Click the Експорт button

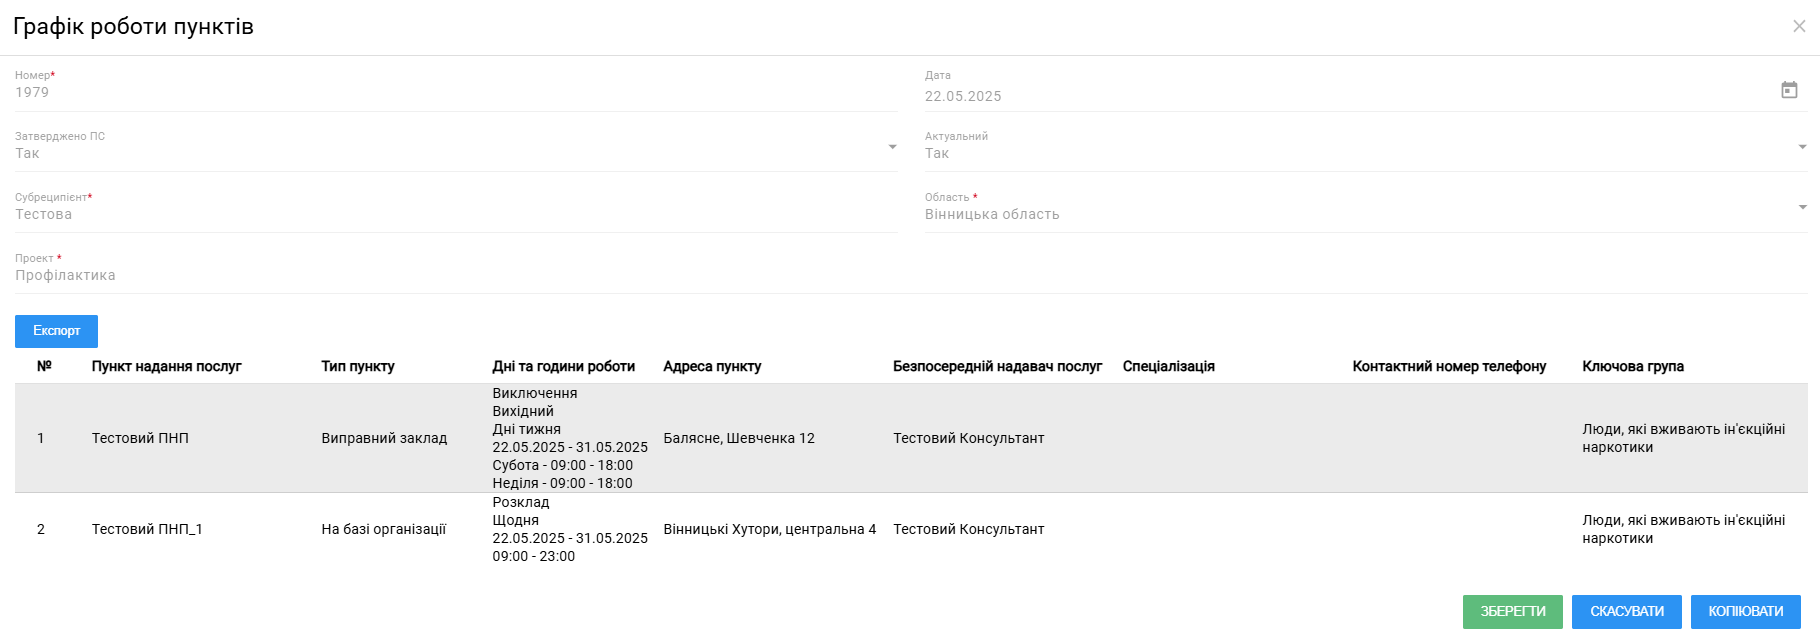(56, 331)
